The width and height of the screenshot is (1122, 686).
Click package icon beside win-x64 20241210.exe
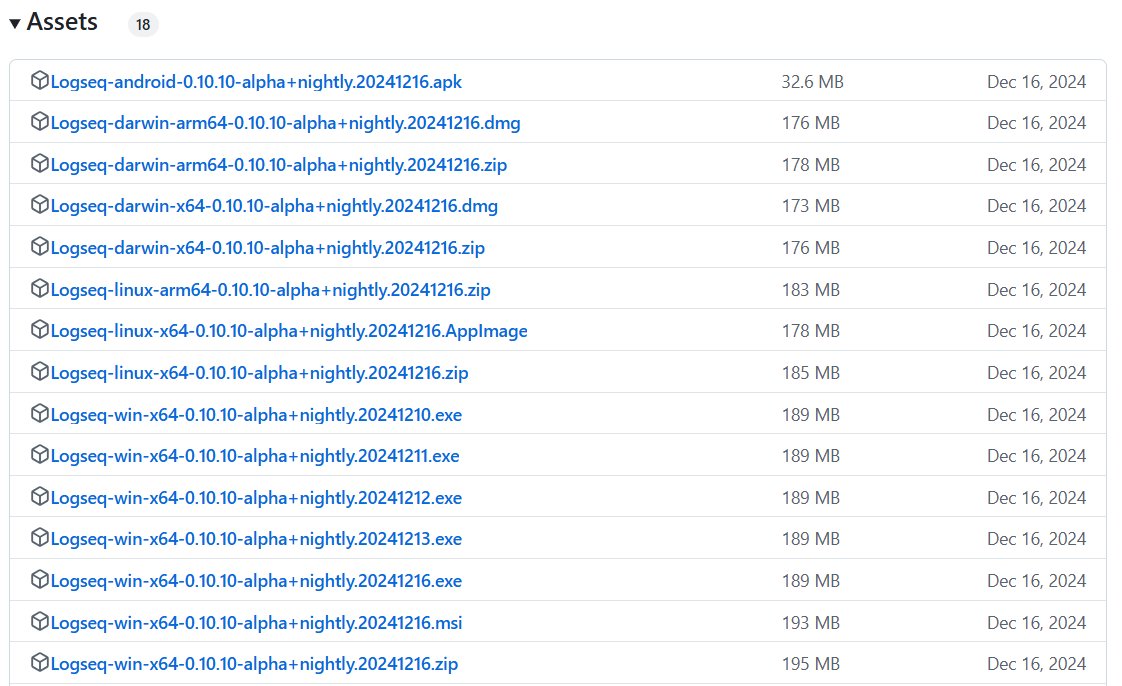39,414
